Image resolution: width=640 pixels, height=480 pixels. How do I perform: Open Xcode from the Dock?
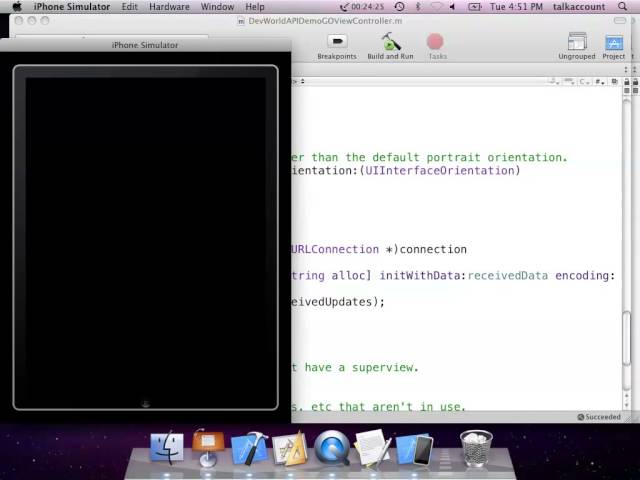point(249,448)
